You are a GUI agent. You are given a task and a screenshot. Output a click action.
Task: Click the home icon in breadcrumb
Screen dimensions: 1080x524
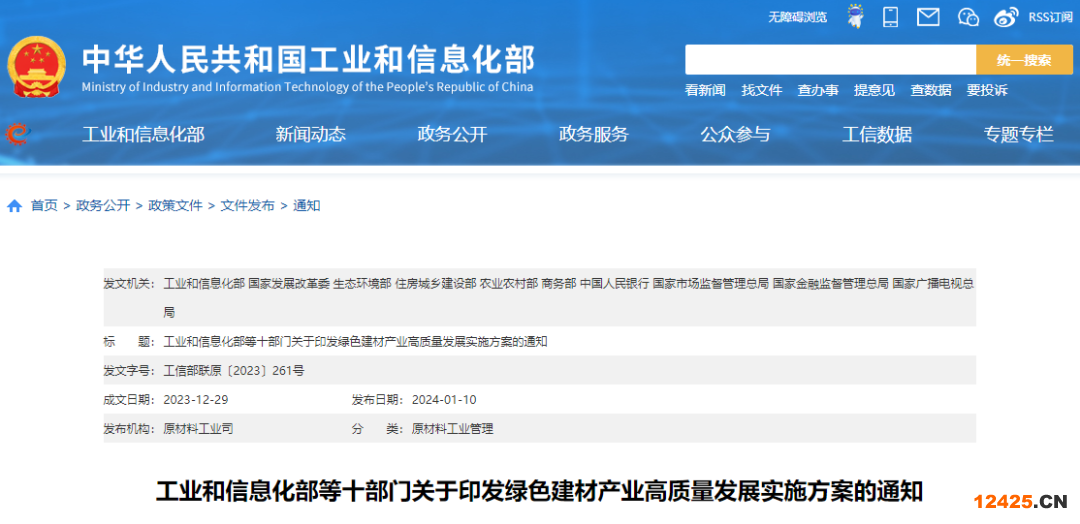pos(14,206)
